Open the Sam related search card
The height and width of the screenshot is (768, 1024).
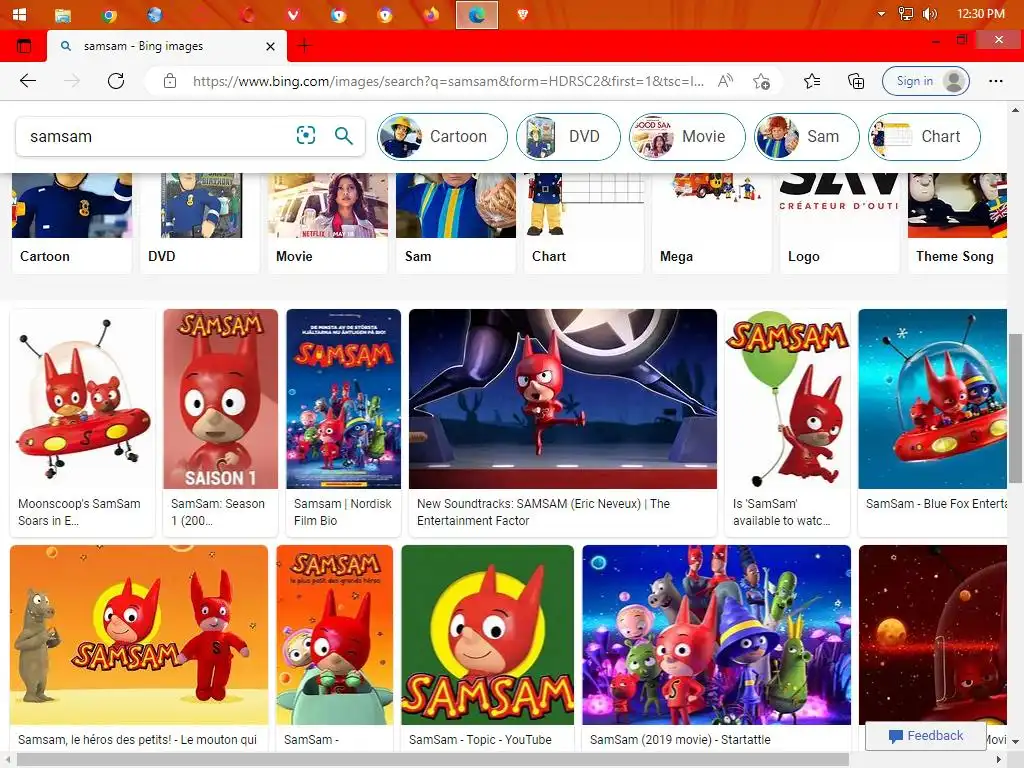(x=456, y=222)
